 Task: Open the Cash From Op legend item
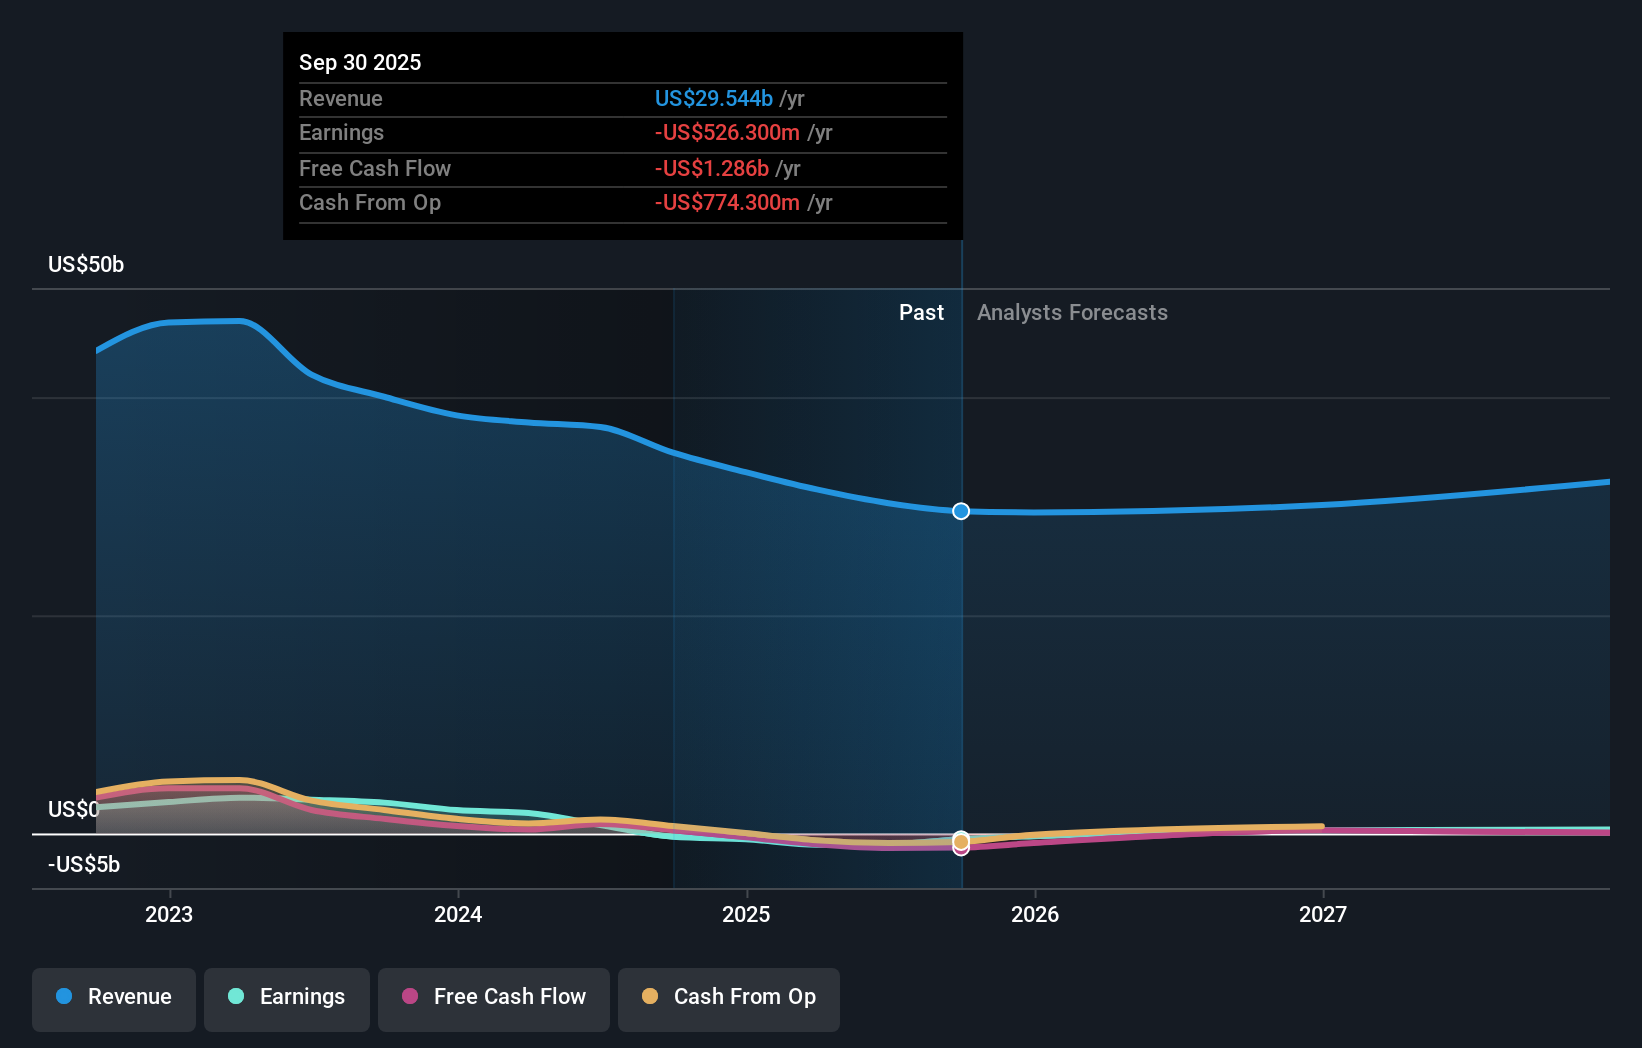tap(728, 997)
